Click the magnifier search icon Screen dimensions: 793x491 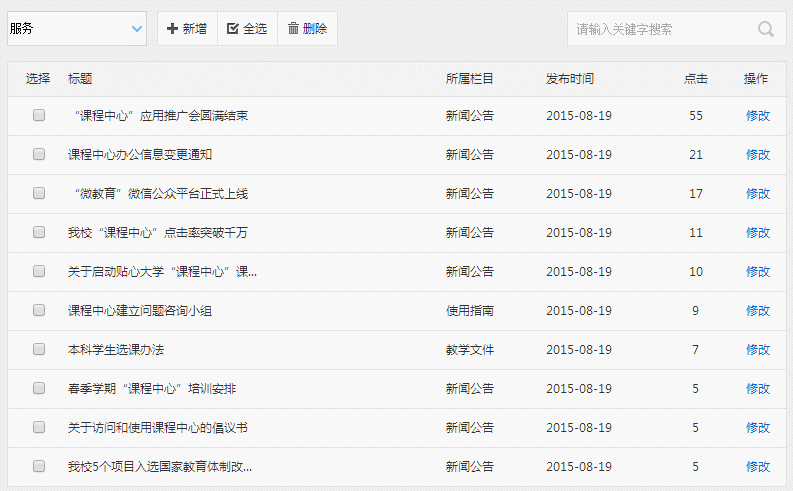pos(766,29)
